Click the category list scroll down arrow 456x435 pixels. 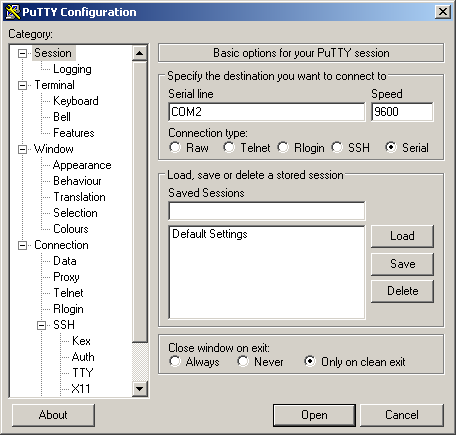[x=140, y=389]
